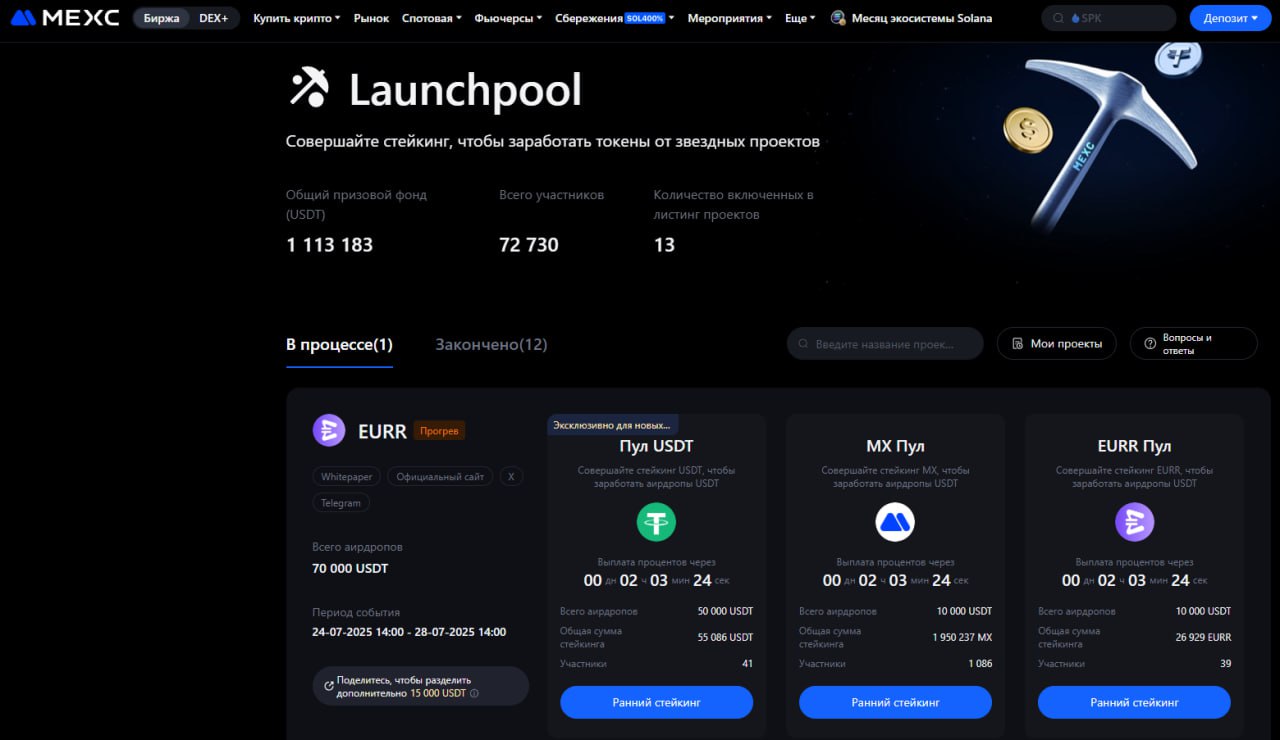Switch to В процессе(1) tab
This screenshot has height=740, width=1280.
(339, 344)
